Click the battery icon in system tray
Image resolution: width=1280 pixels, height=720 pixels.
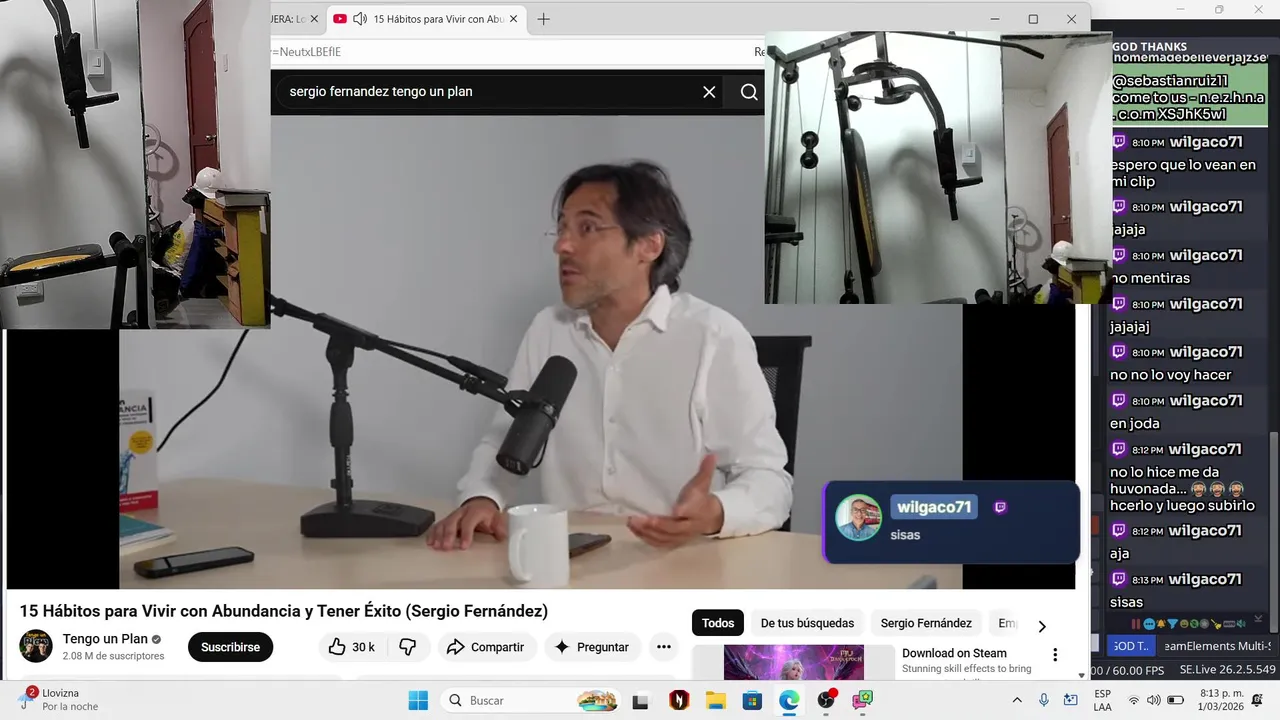[1176, 700]
